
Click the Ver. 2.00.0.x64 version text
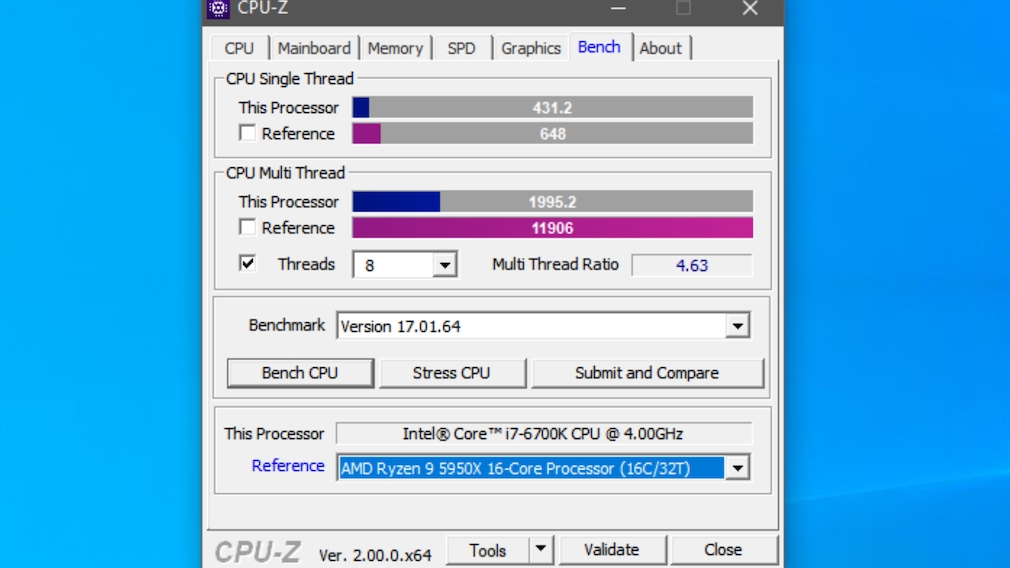click(x=375, y=555)
